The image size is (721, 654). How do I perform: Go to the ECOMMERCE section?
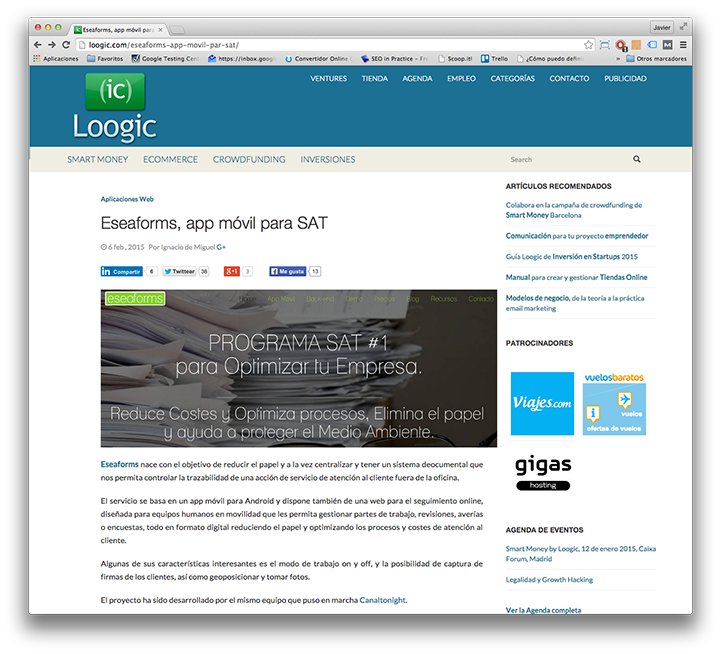[170, 160]
